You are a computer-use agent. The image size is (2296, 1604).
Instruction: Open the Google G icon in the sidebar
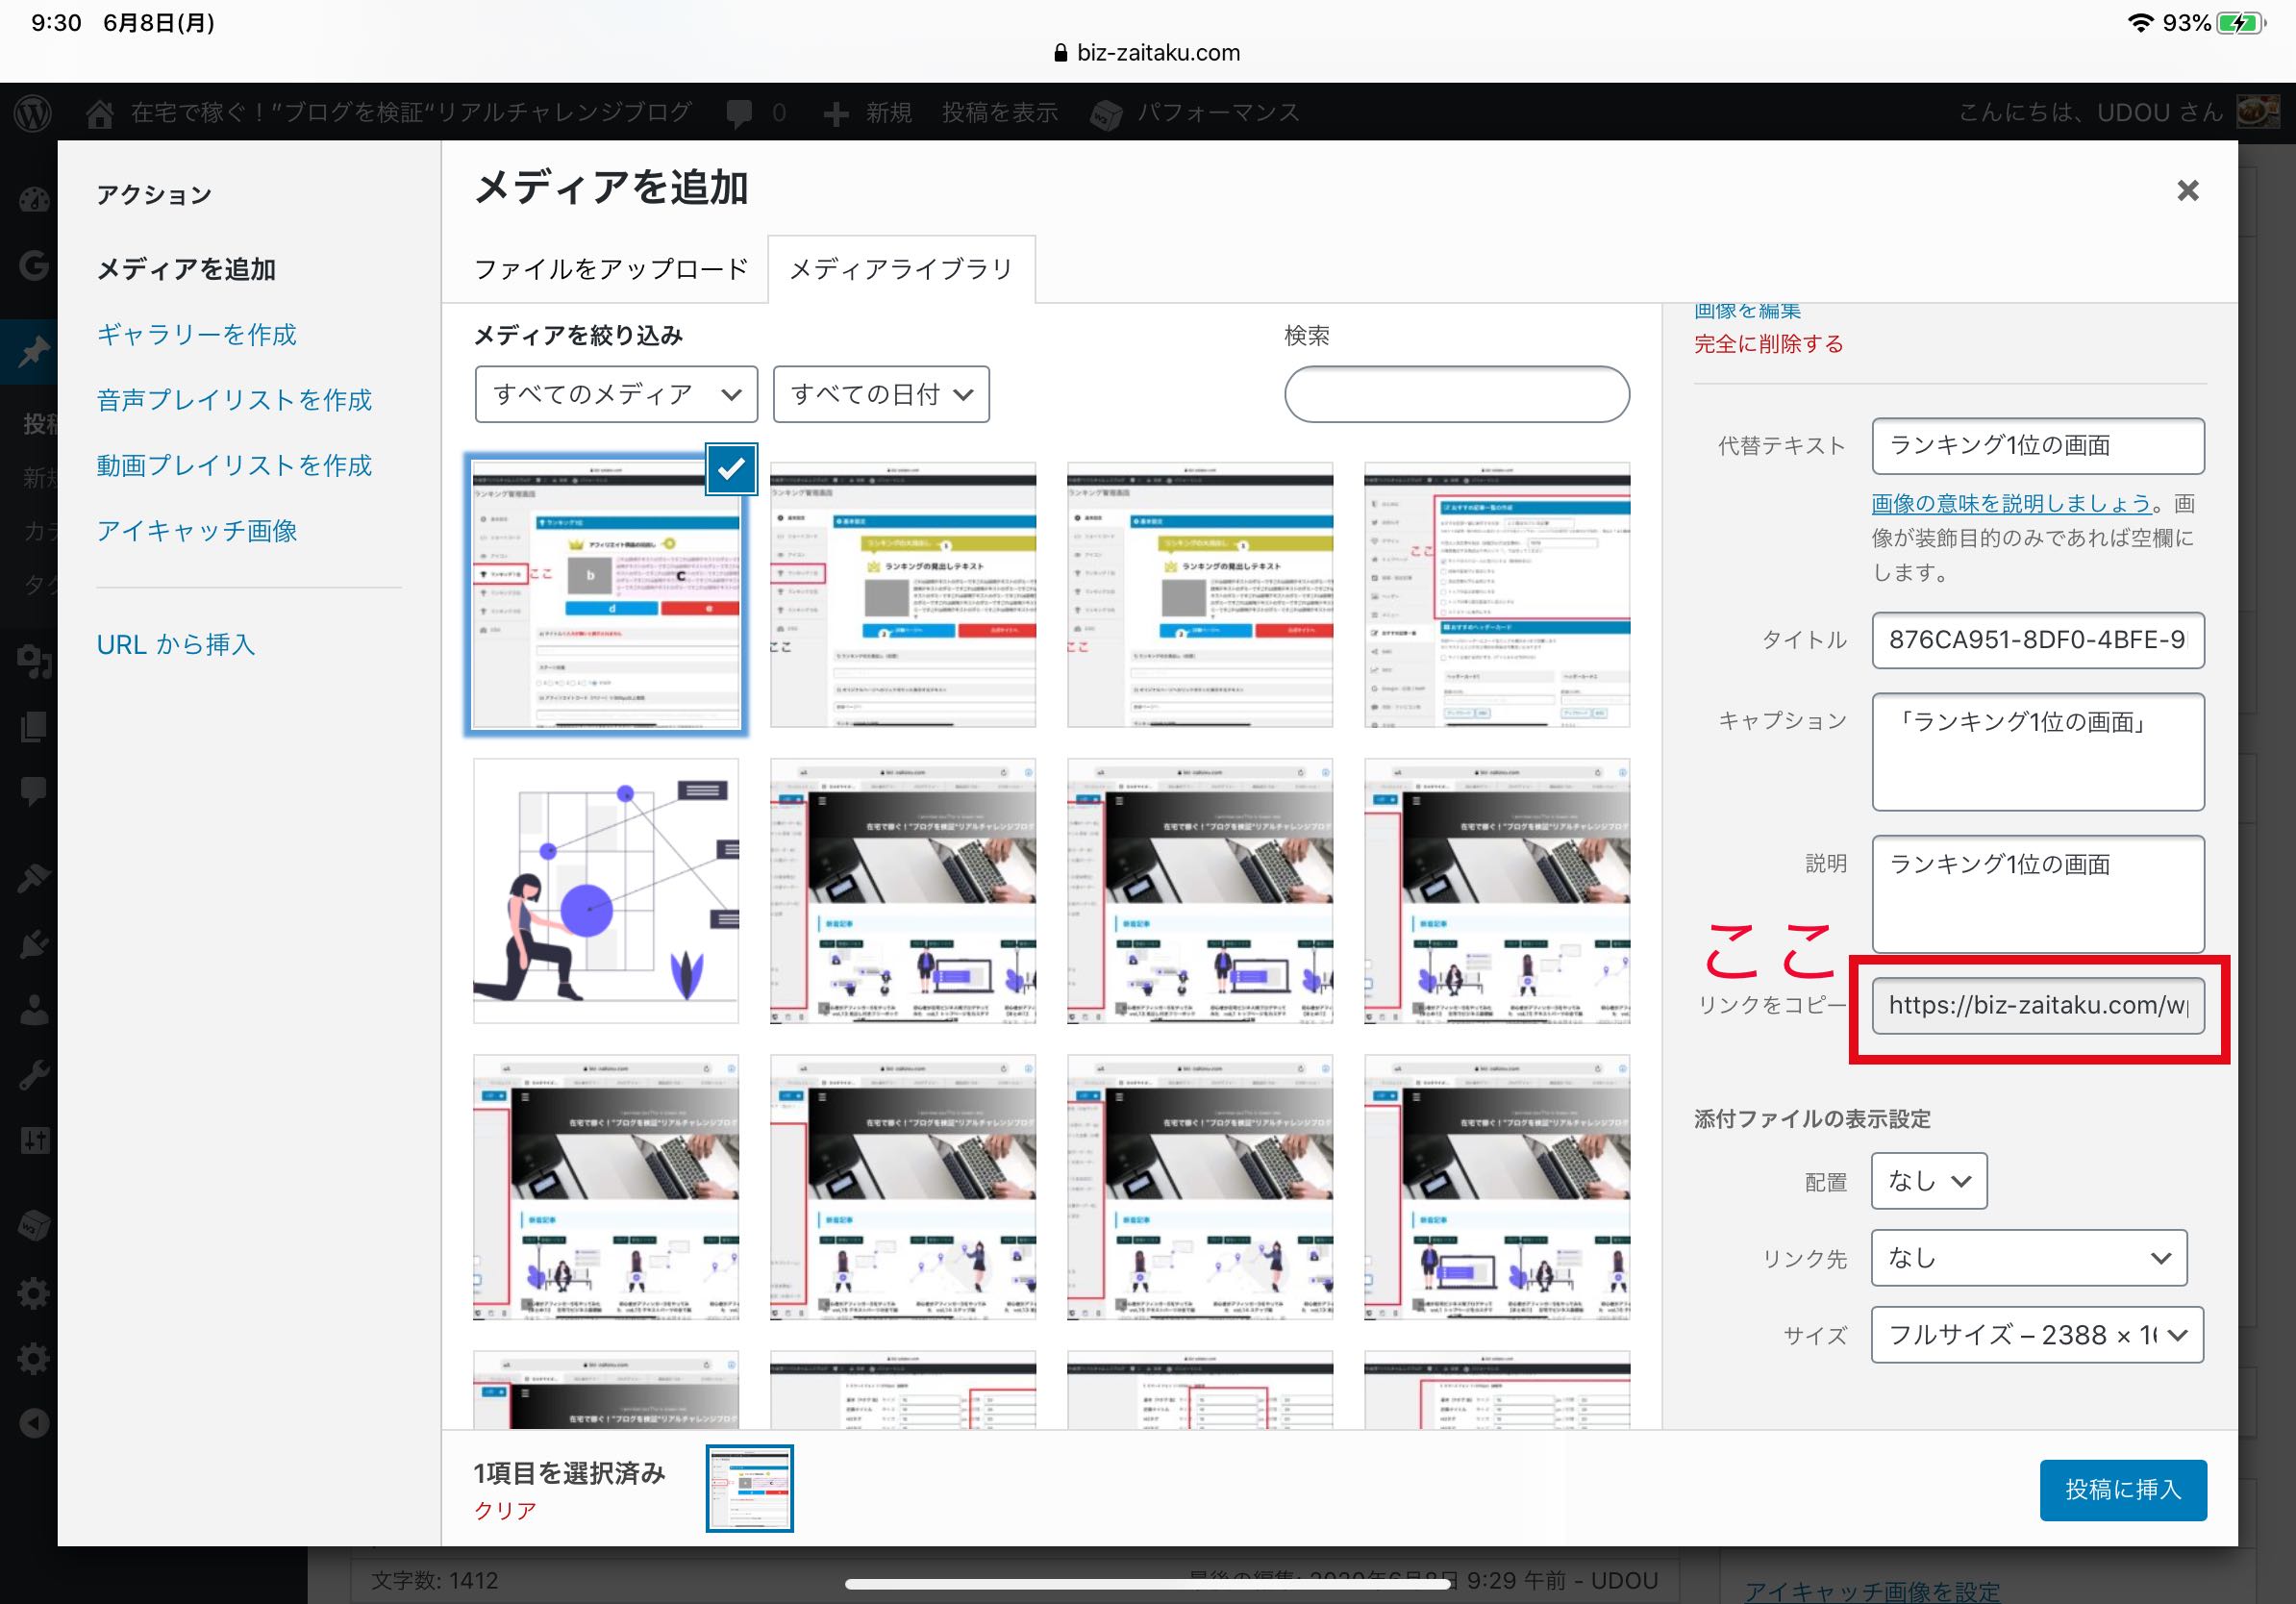coord(34,265)
